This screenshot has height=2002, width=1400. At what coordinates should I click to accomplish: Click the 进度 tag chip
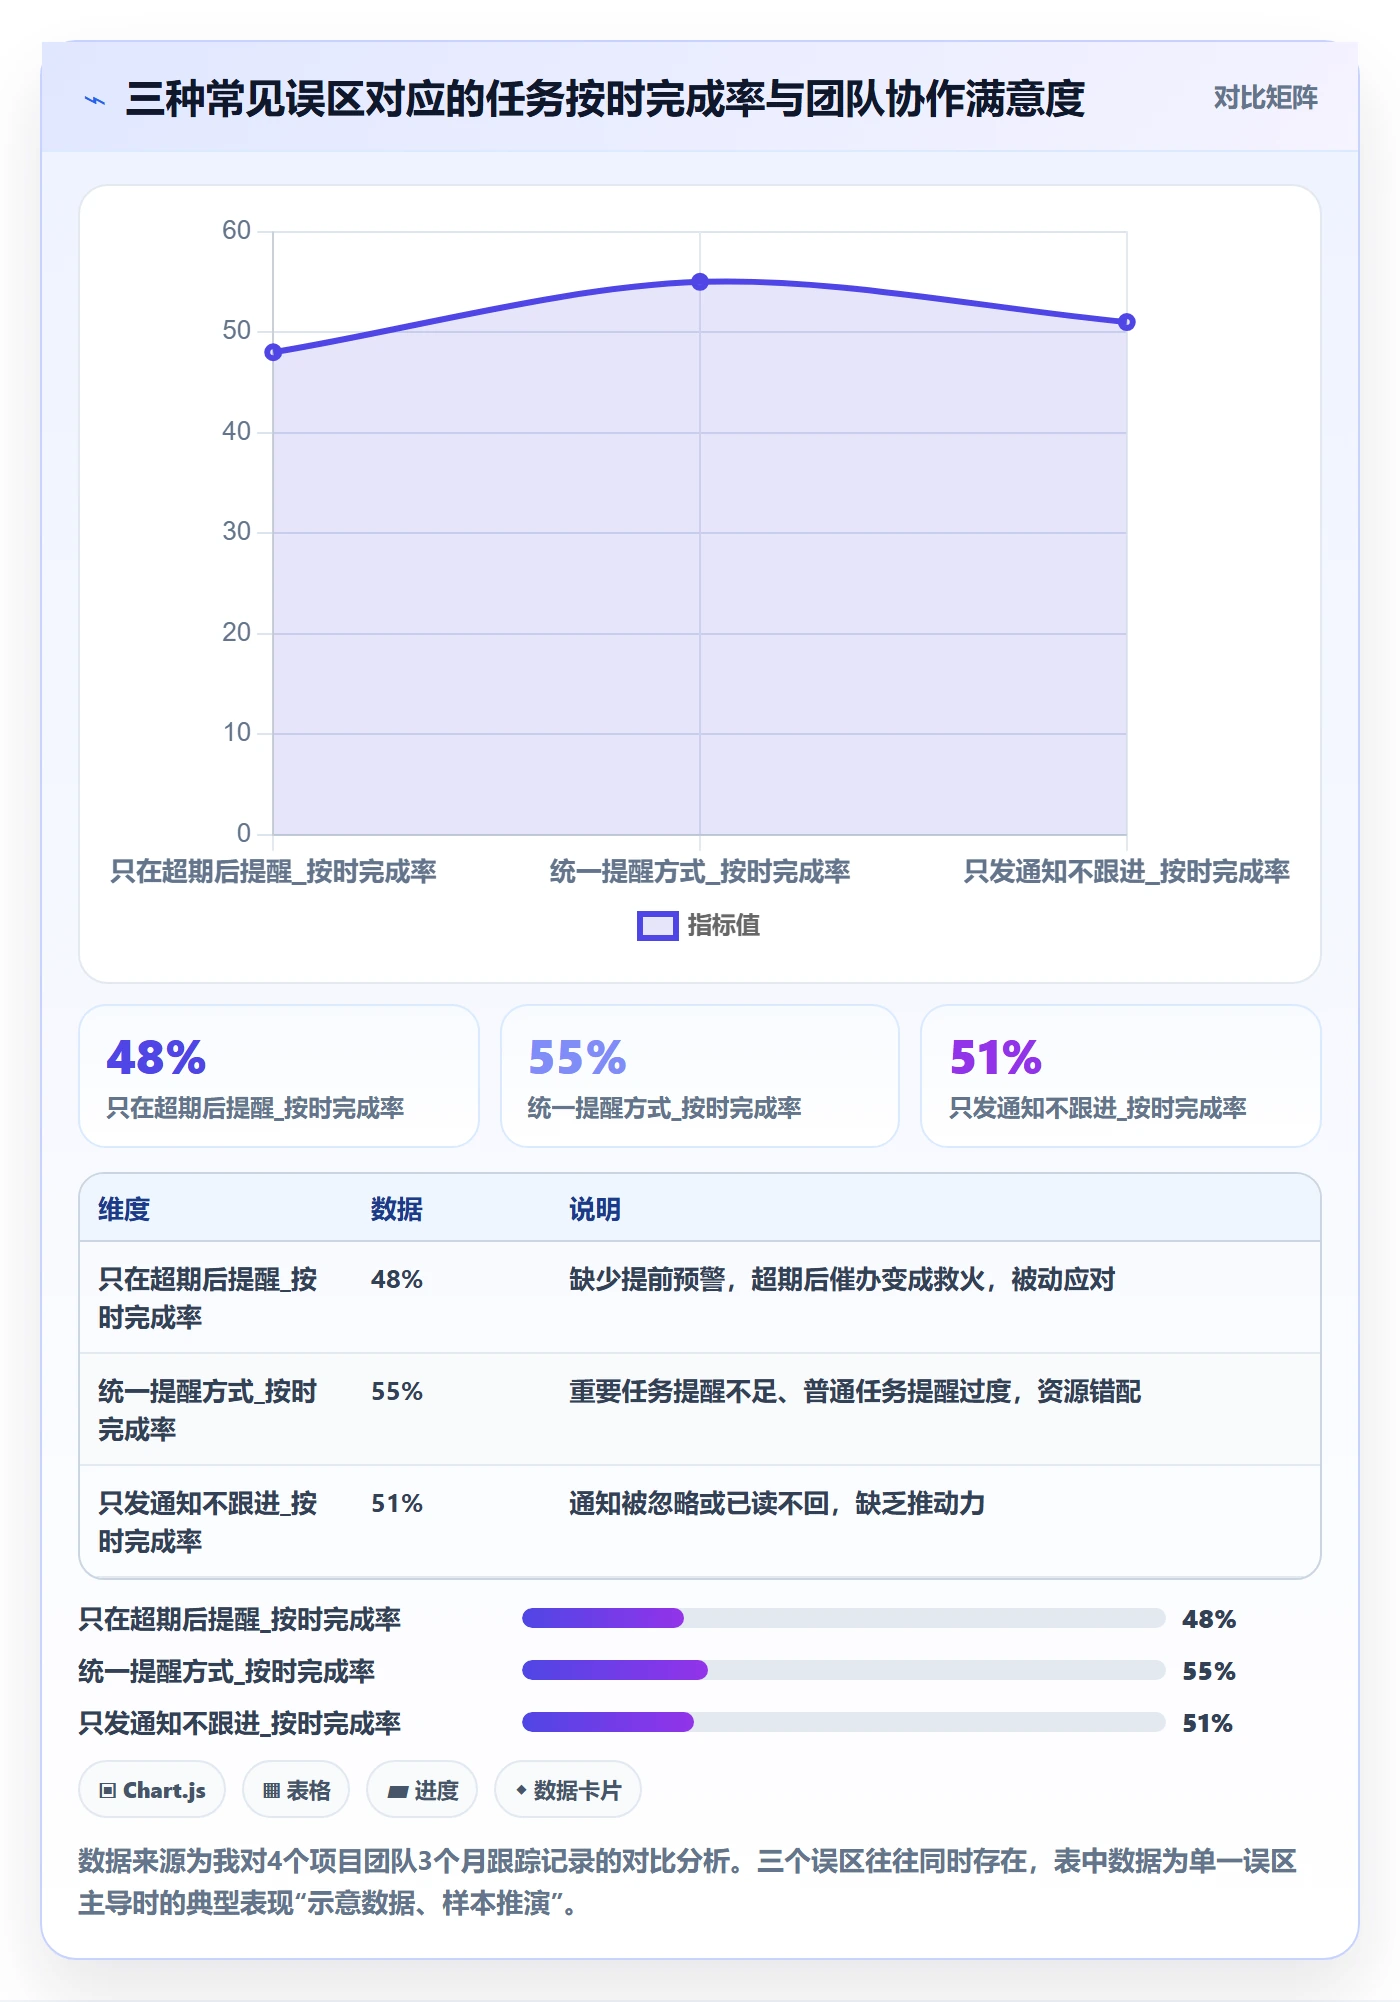click(x=422, y=1790)
